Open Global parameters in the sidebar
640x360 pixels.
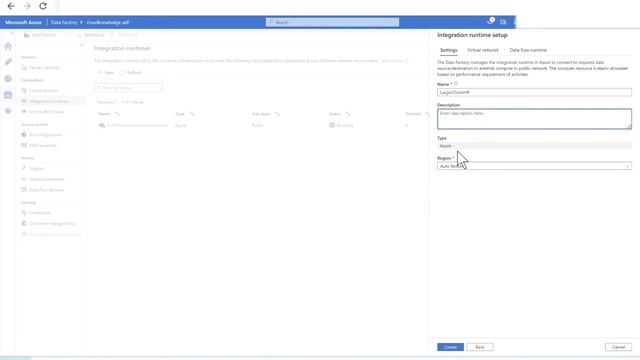(47, 179)
